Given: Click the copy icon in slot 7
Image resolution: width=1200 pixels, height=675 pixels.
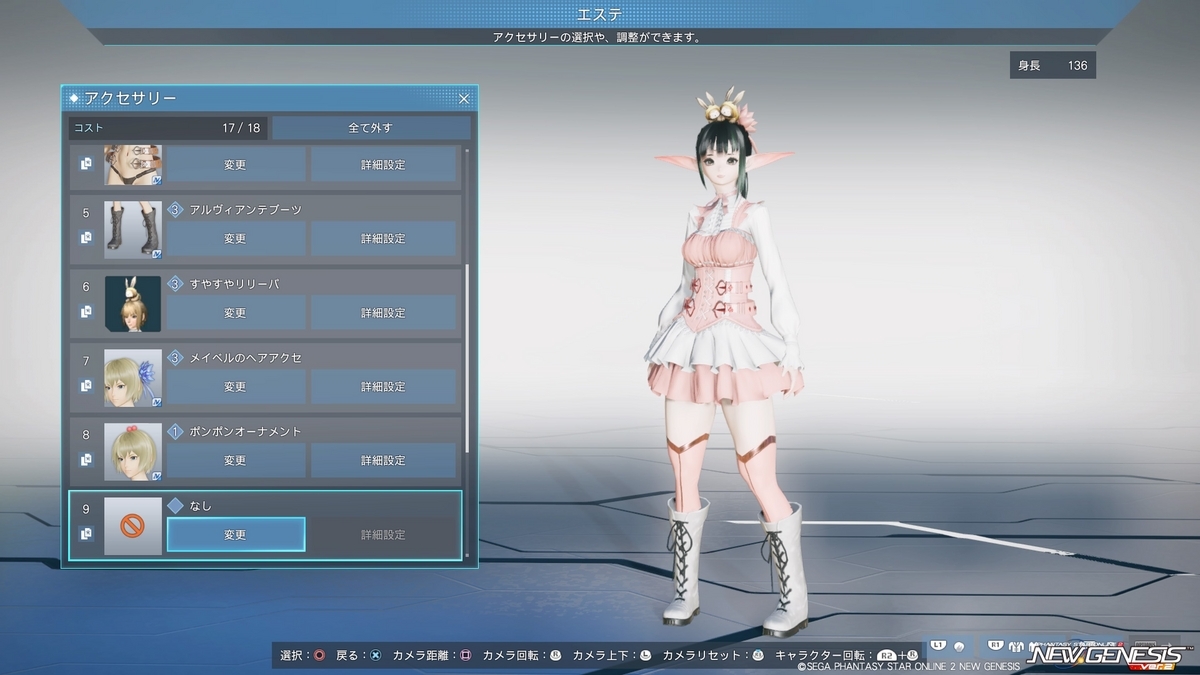Looking at the screenshot, I should pyautogui.click(x=86, y=386).
